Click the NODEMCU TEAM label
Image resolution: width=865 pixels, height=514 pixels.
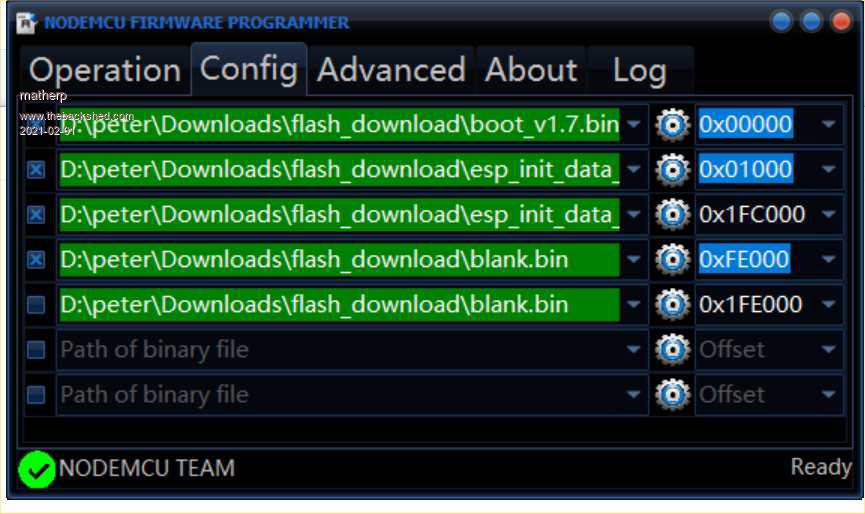click(147, 467)
